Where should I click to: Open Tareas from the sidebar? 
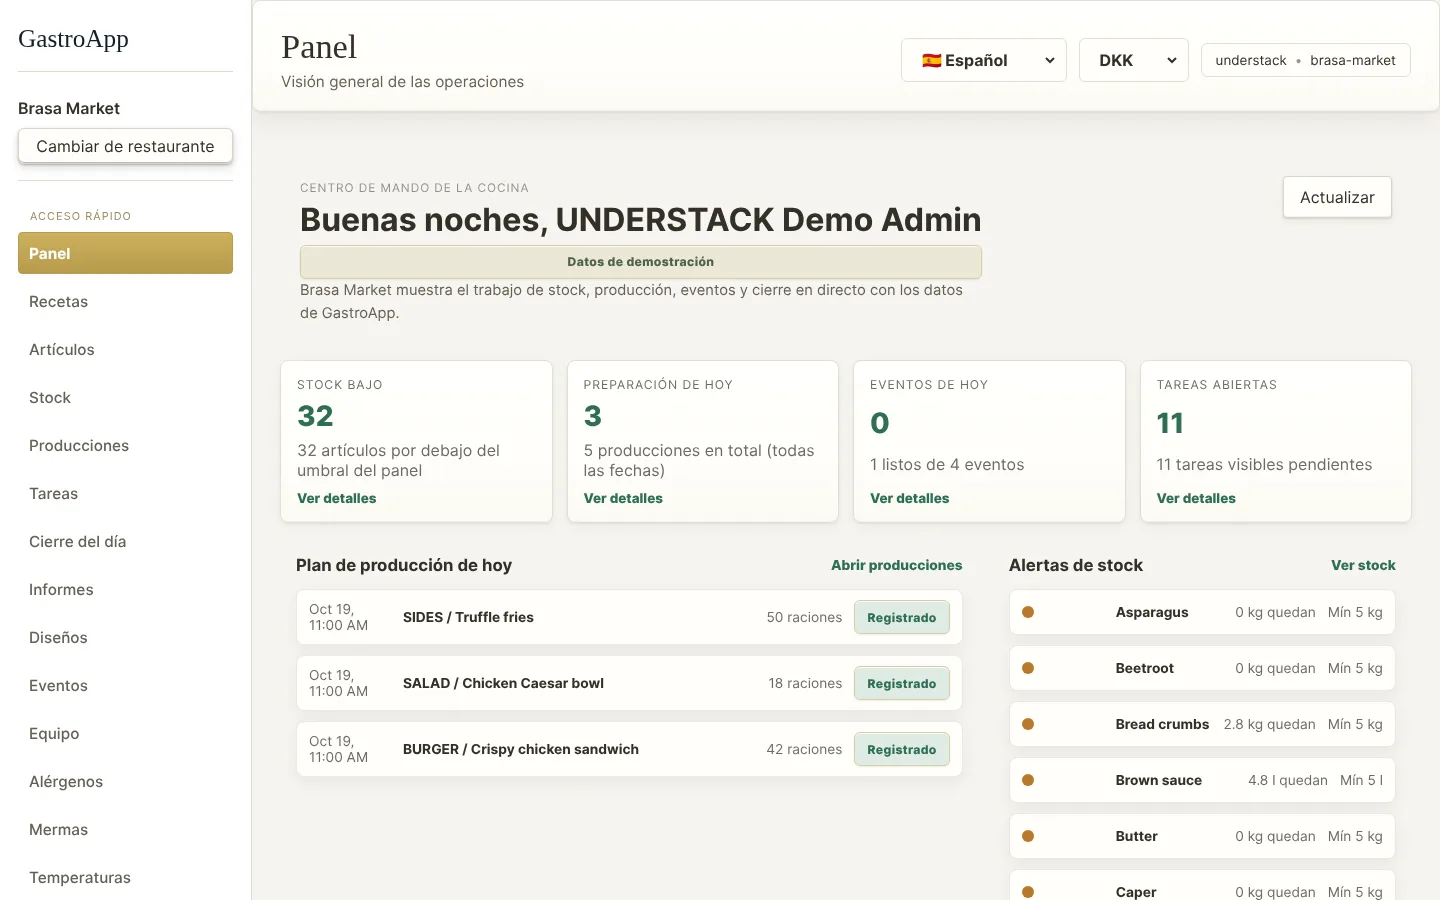point(125,493)
